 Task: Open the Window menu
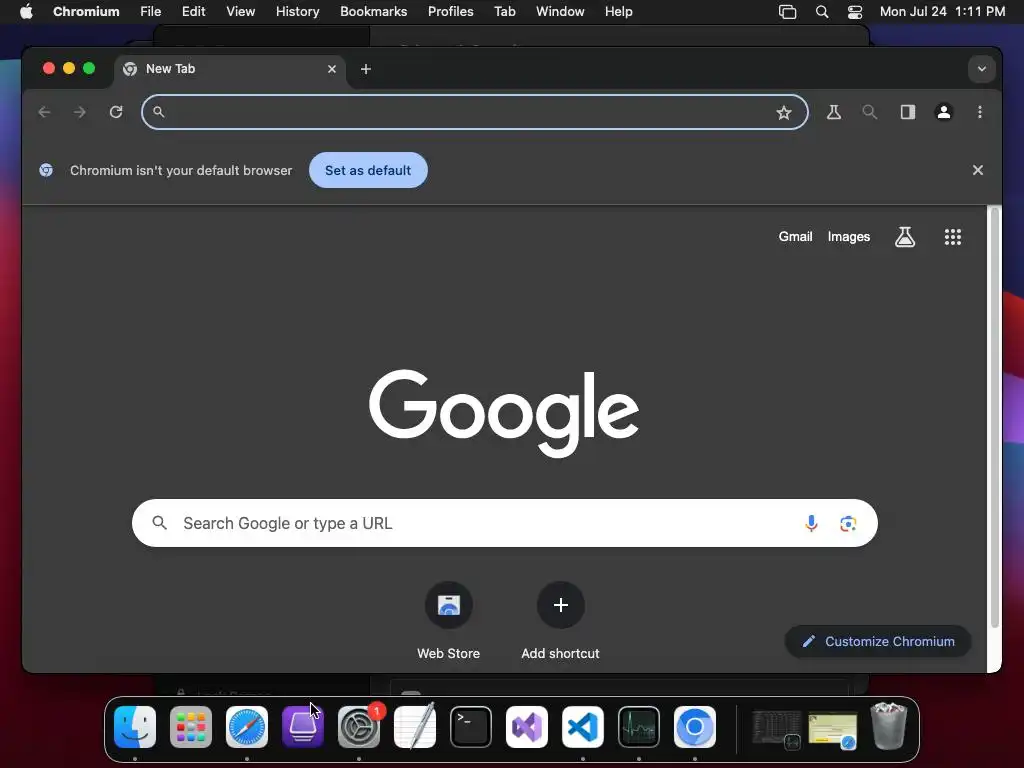[x=560, y=12]
